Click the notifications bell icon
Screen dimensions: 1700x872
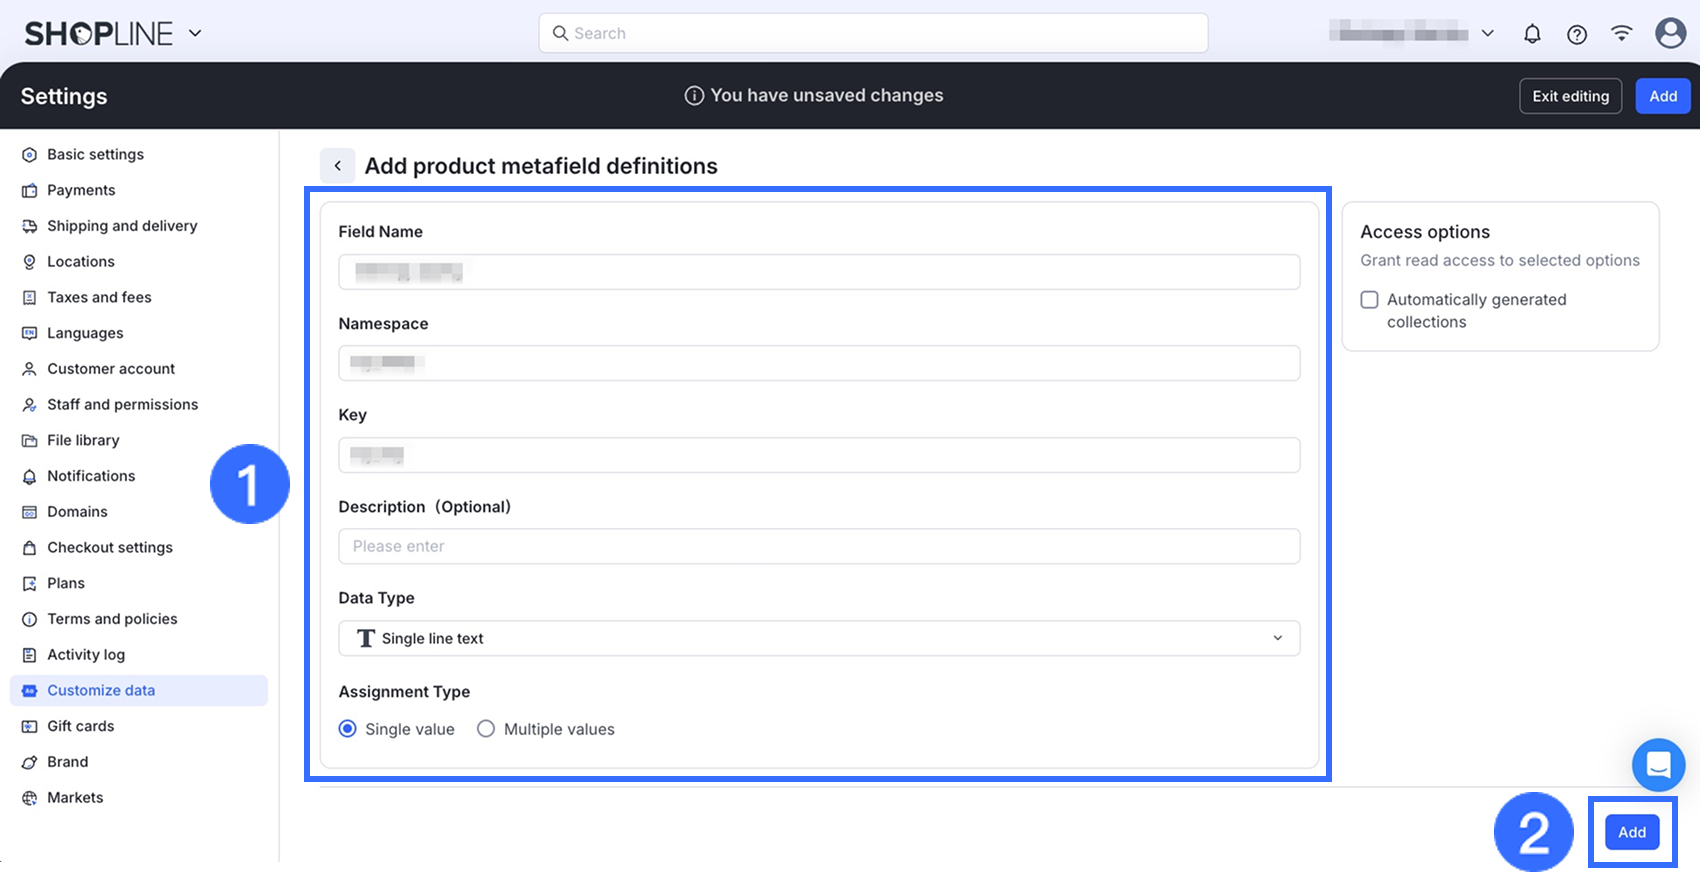point(1532,34)
